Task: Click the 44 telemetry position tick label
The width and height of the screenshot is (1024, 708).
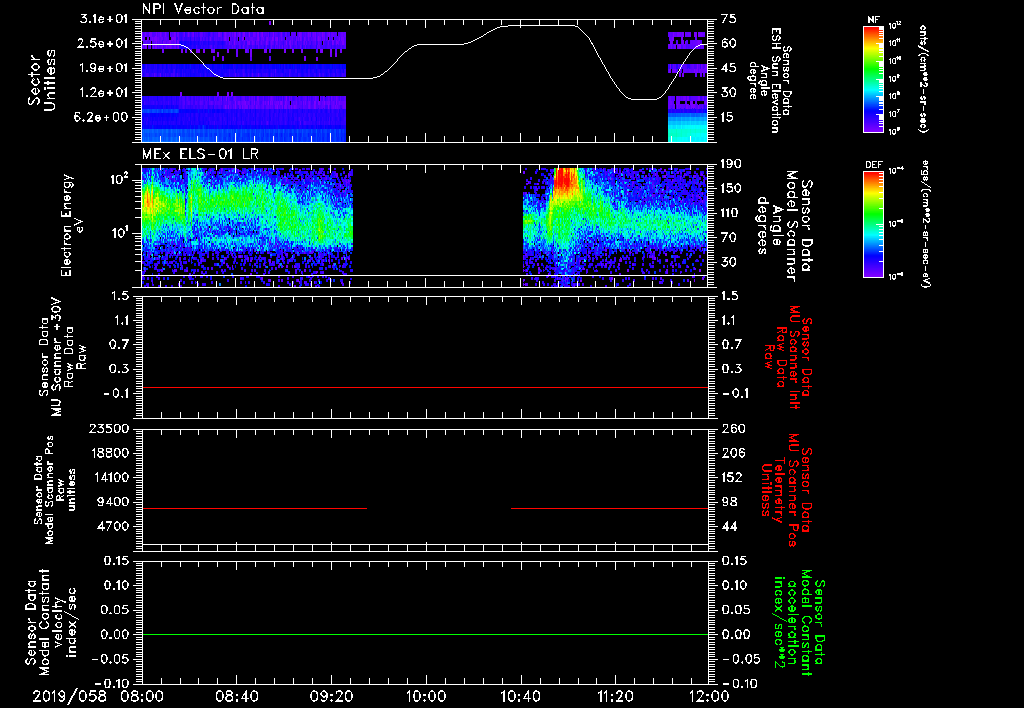Action: point(729,526)
